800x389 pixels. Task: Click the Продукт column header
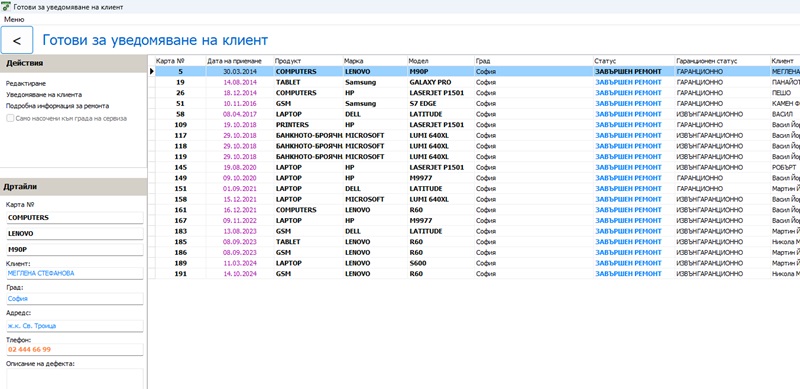coord(308,61)
